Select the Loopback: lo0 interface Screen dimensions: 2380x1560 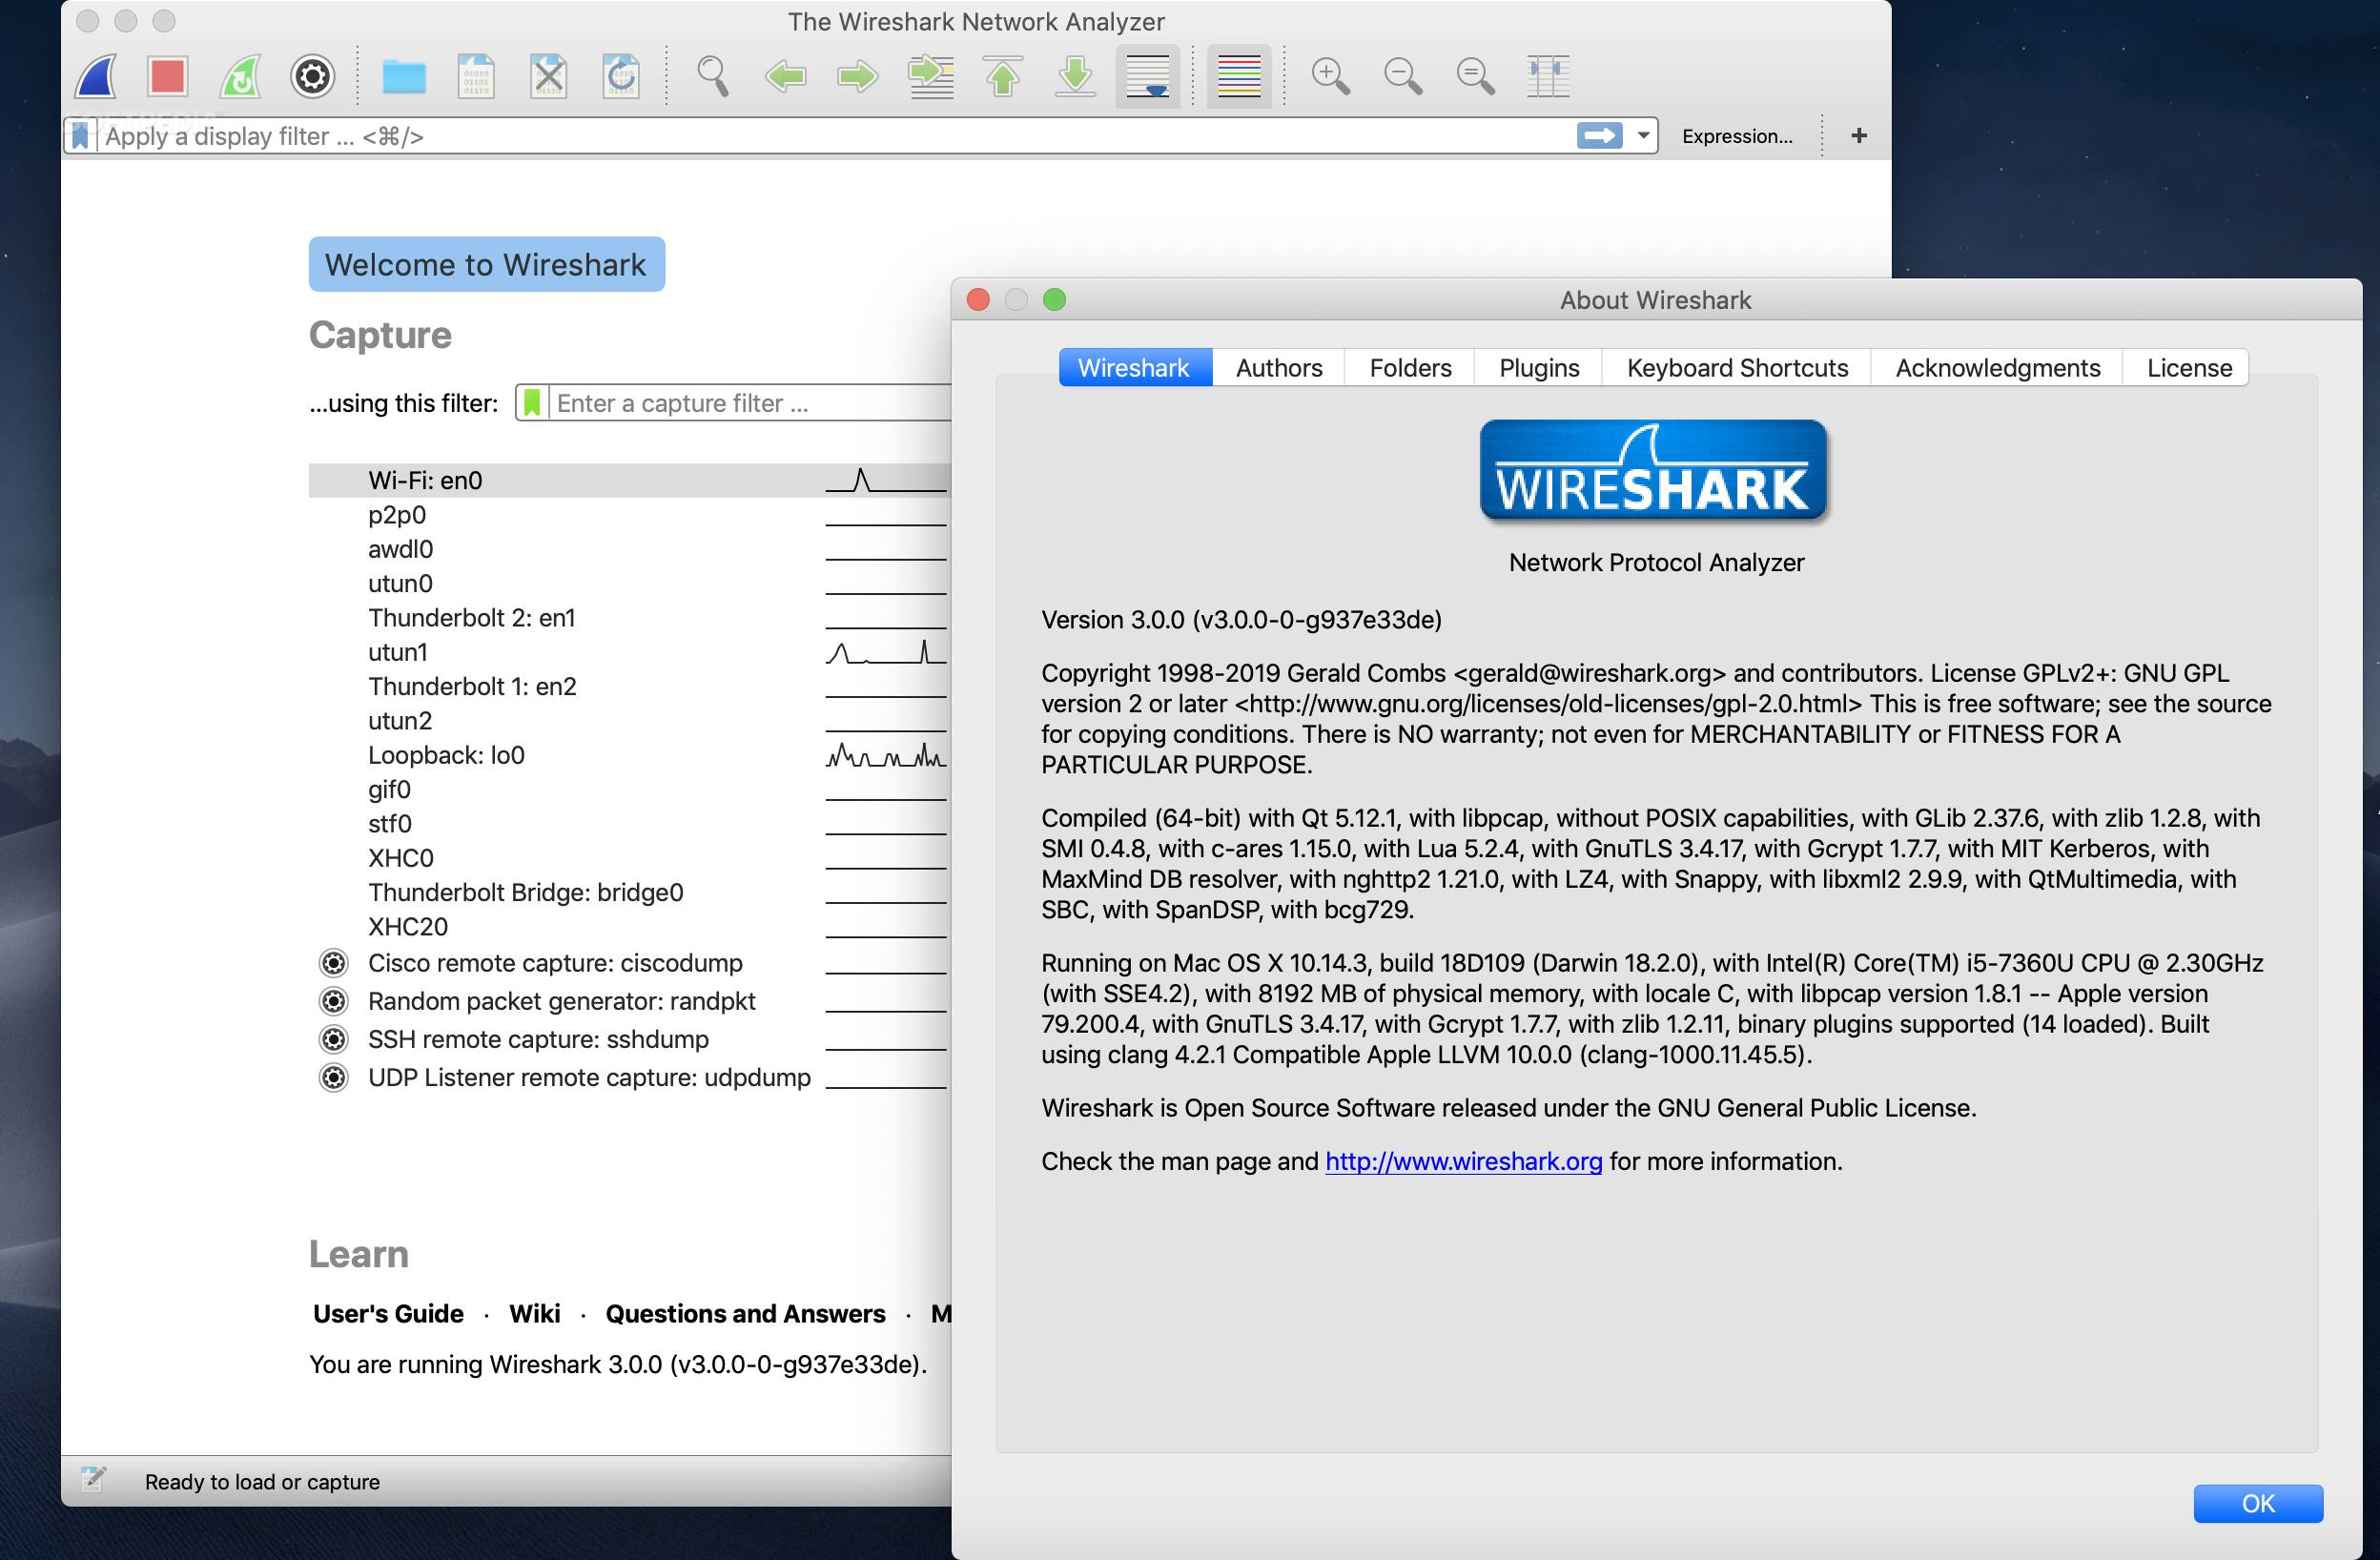[x=628, y=755]
